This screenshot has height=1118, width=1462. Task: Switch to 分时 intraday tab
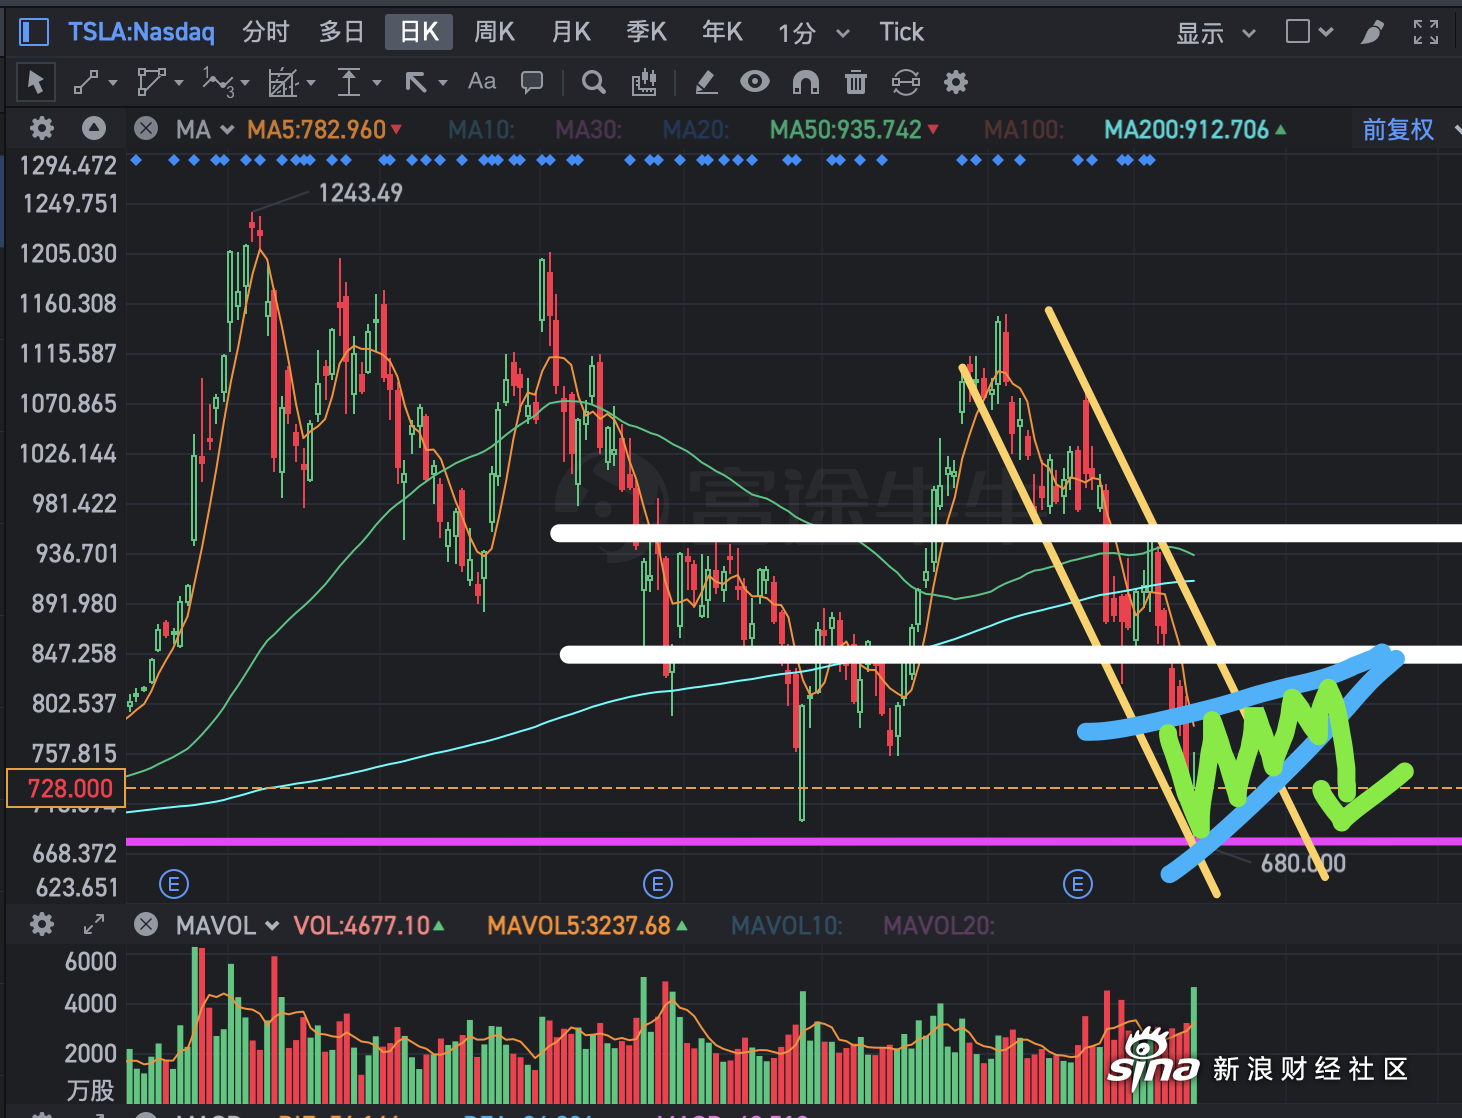266,32
